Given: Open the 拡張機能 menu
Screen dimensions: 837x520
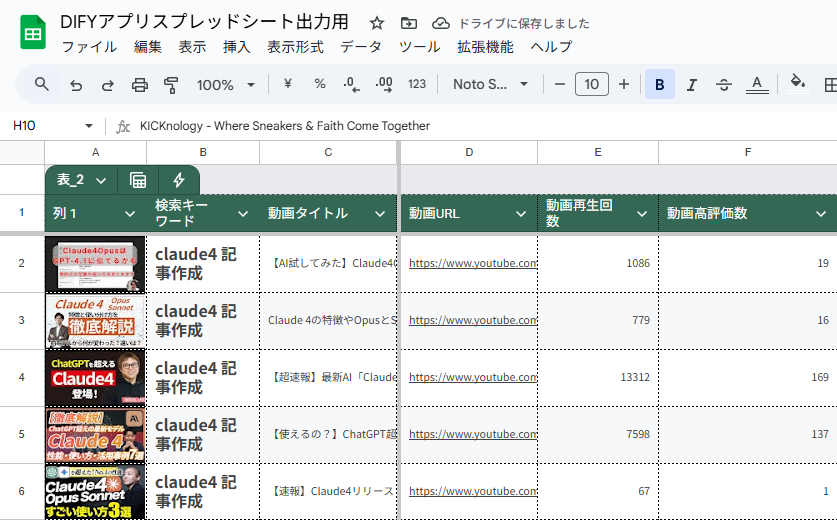Looking at the screenshot, I should coord(485,47).
